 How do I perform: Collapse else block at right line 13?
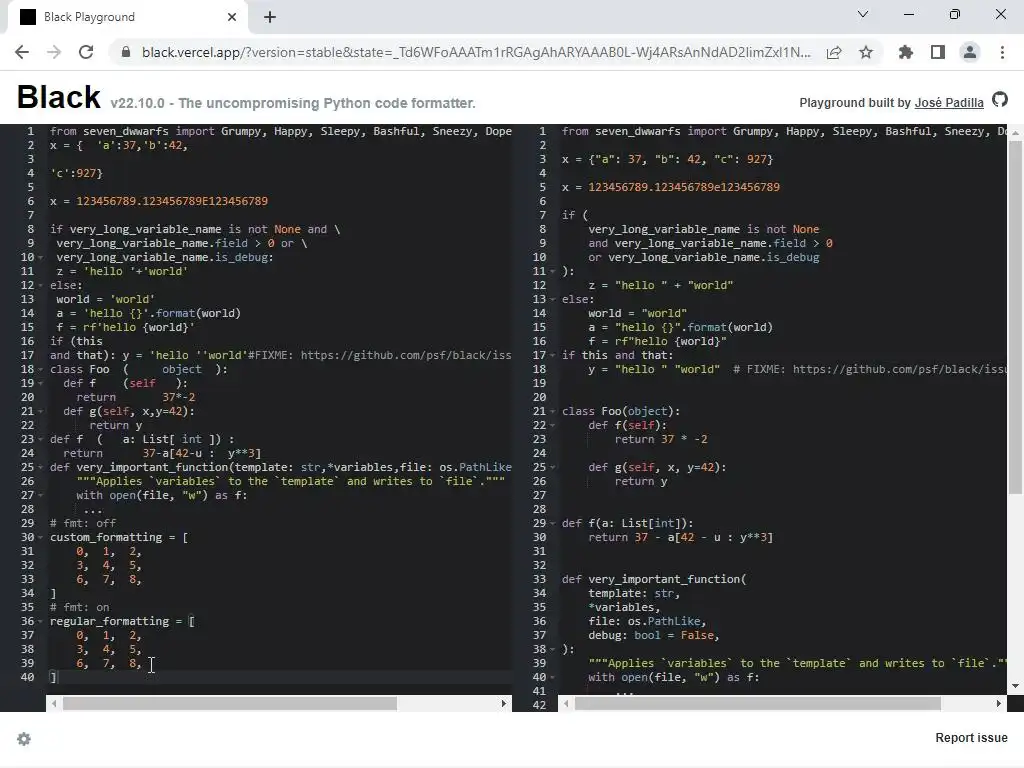(552, 299)
